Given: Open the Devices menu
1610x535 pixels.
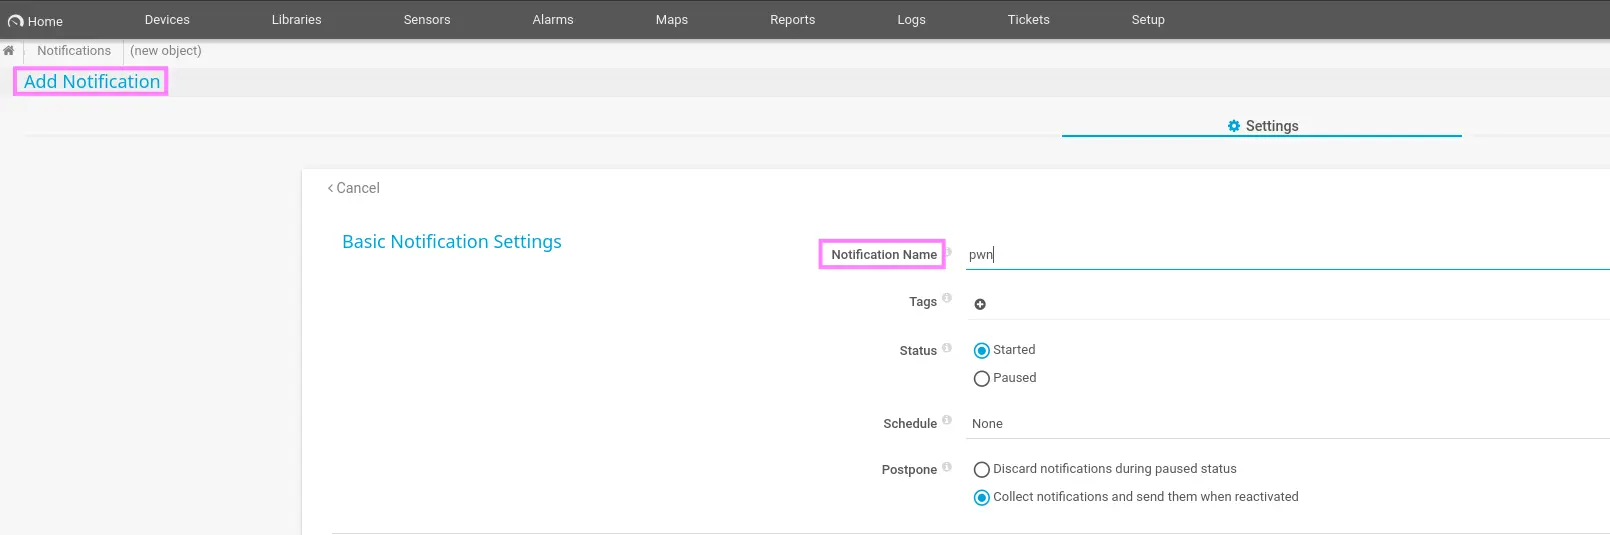Looking at the screenshot, I should pyautogui.click(x=167, y=20).
